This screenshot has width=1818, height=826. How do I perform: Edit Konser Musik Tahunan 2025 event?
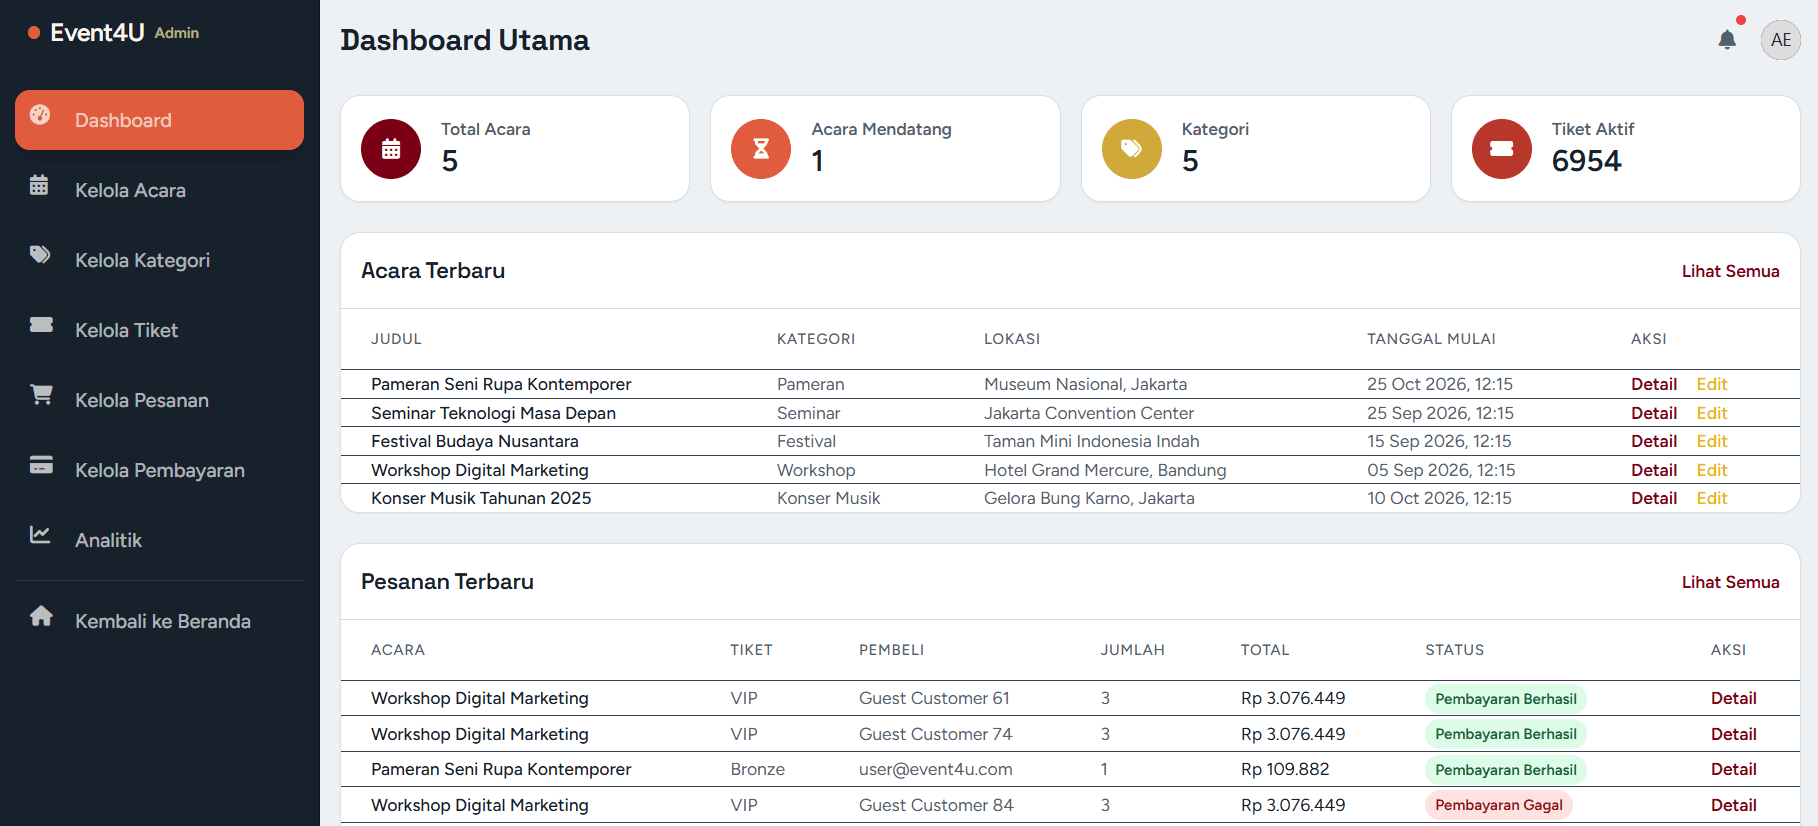click(x=1712, y=498)
